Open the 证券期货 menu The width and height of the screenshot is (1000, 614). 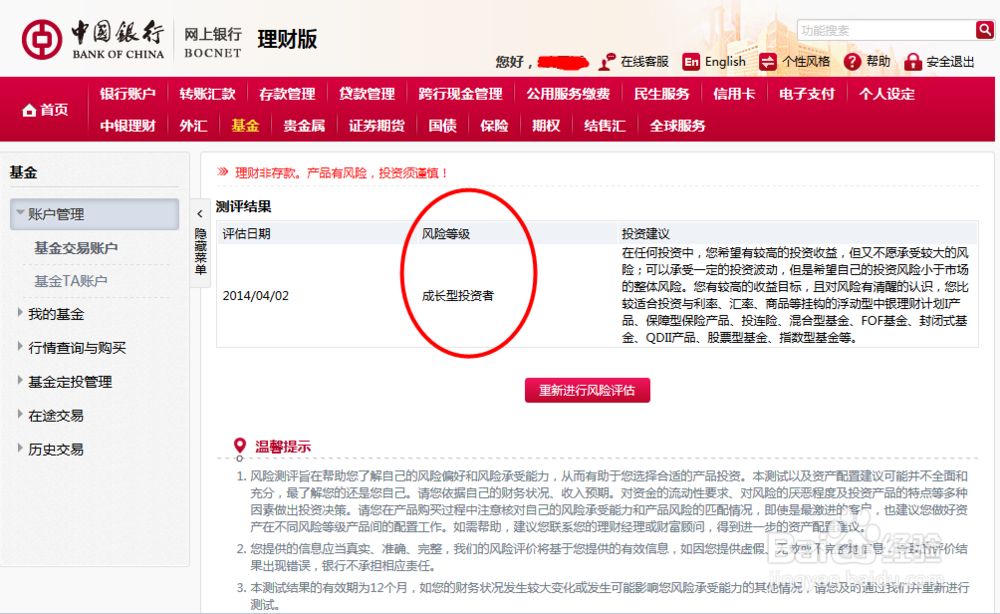[x=376, y=126]
